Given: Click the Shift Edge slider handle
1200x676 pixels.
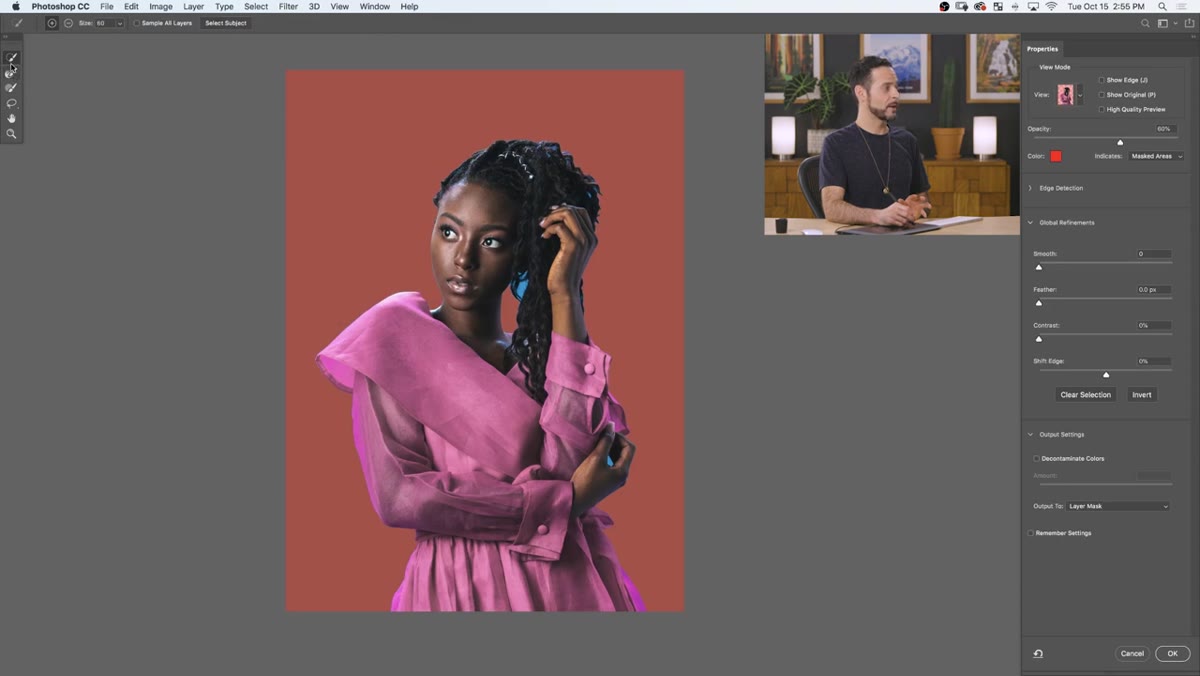Looking at the screenshot, I should [x=1106, y=375].
